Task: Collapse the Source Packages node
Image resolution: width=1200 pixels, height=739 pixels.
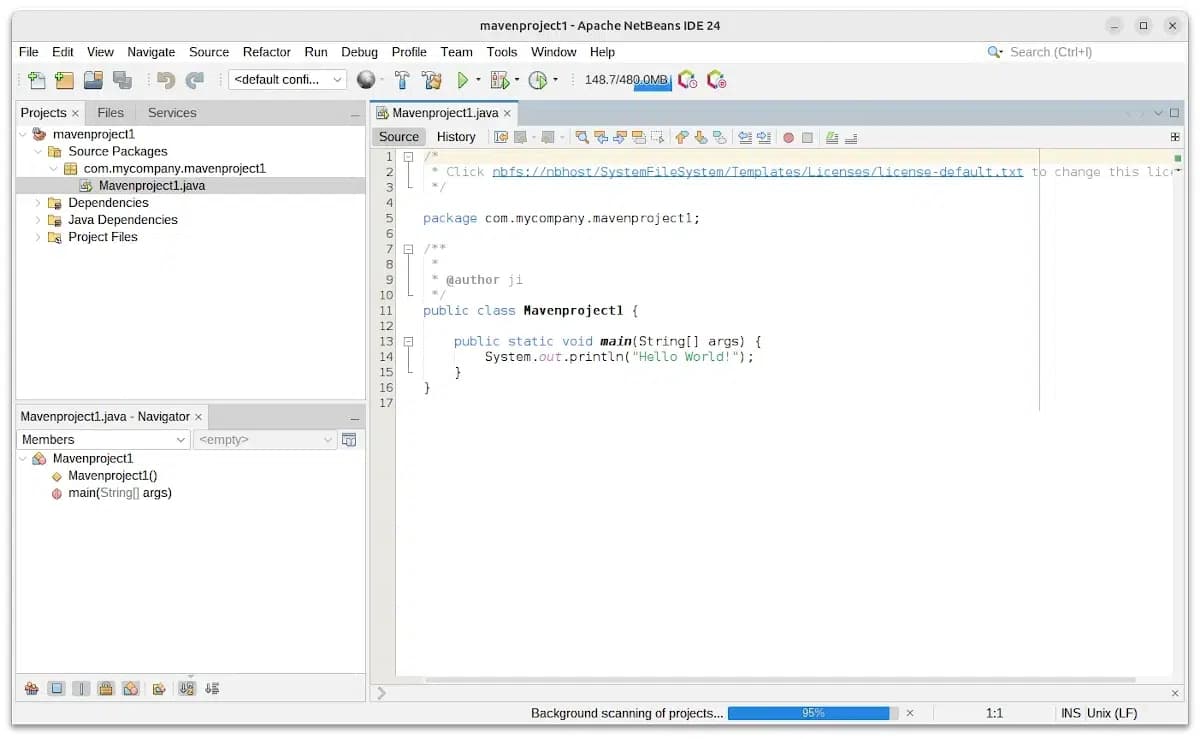Action: (39, 151)
